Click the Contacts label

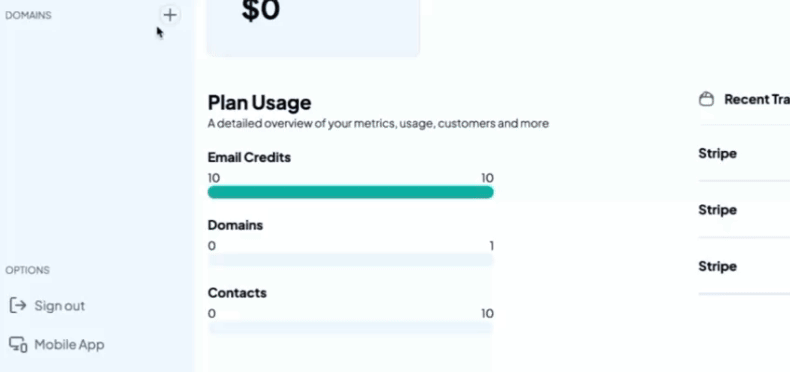237,293
